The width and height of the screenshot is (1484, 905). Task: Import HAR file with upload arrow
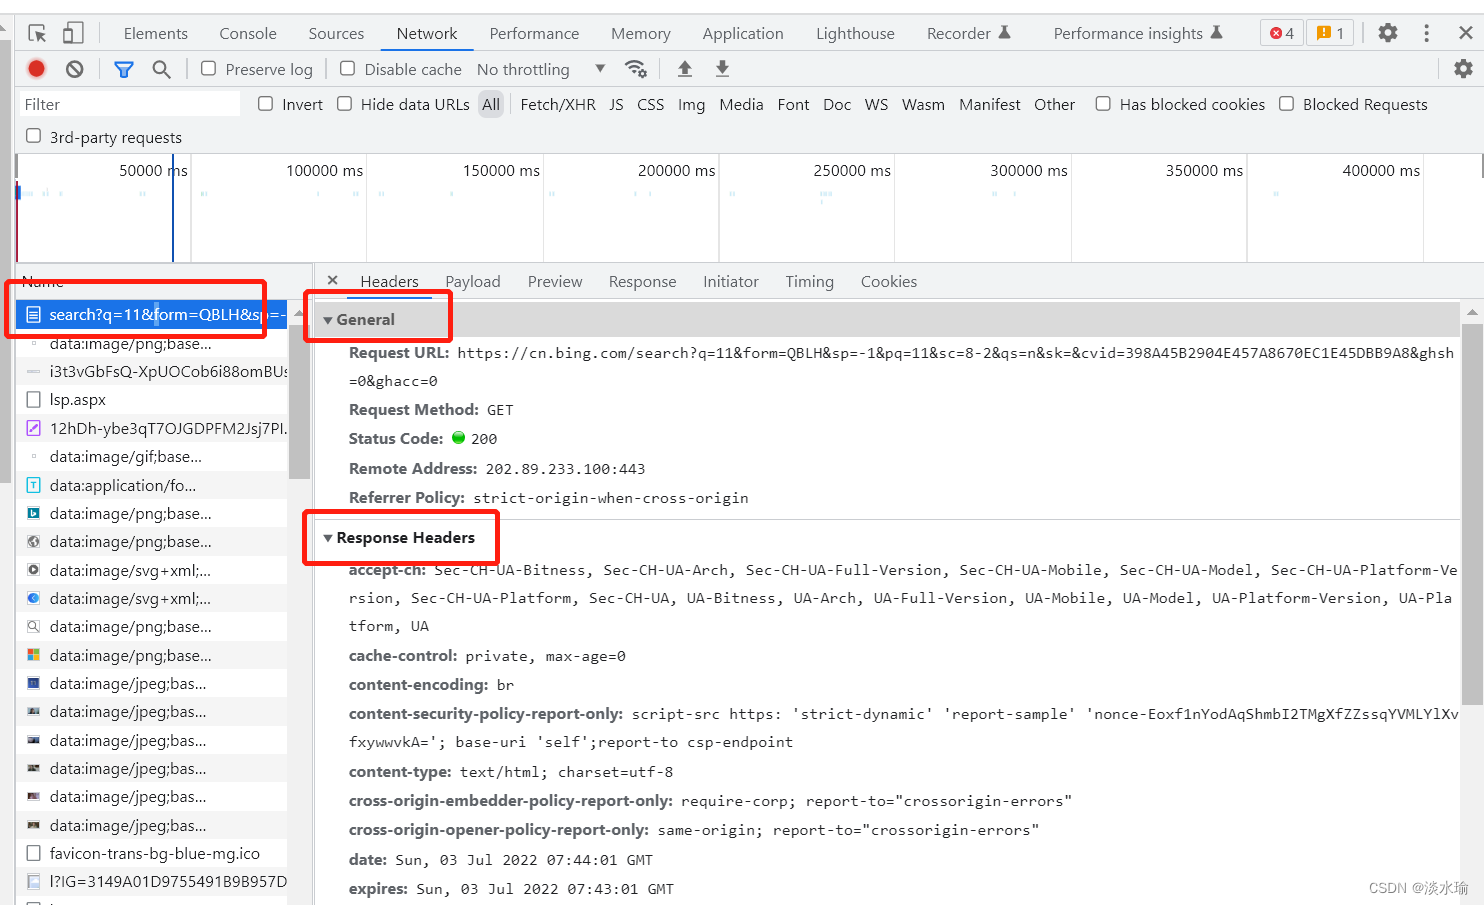tap(685, 69)
